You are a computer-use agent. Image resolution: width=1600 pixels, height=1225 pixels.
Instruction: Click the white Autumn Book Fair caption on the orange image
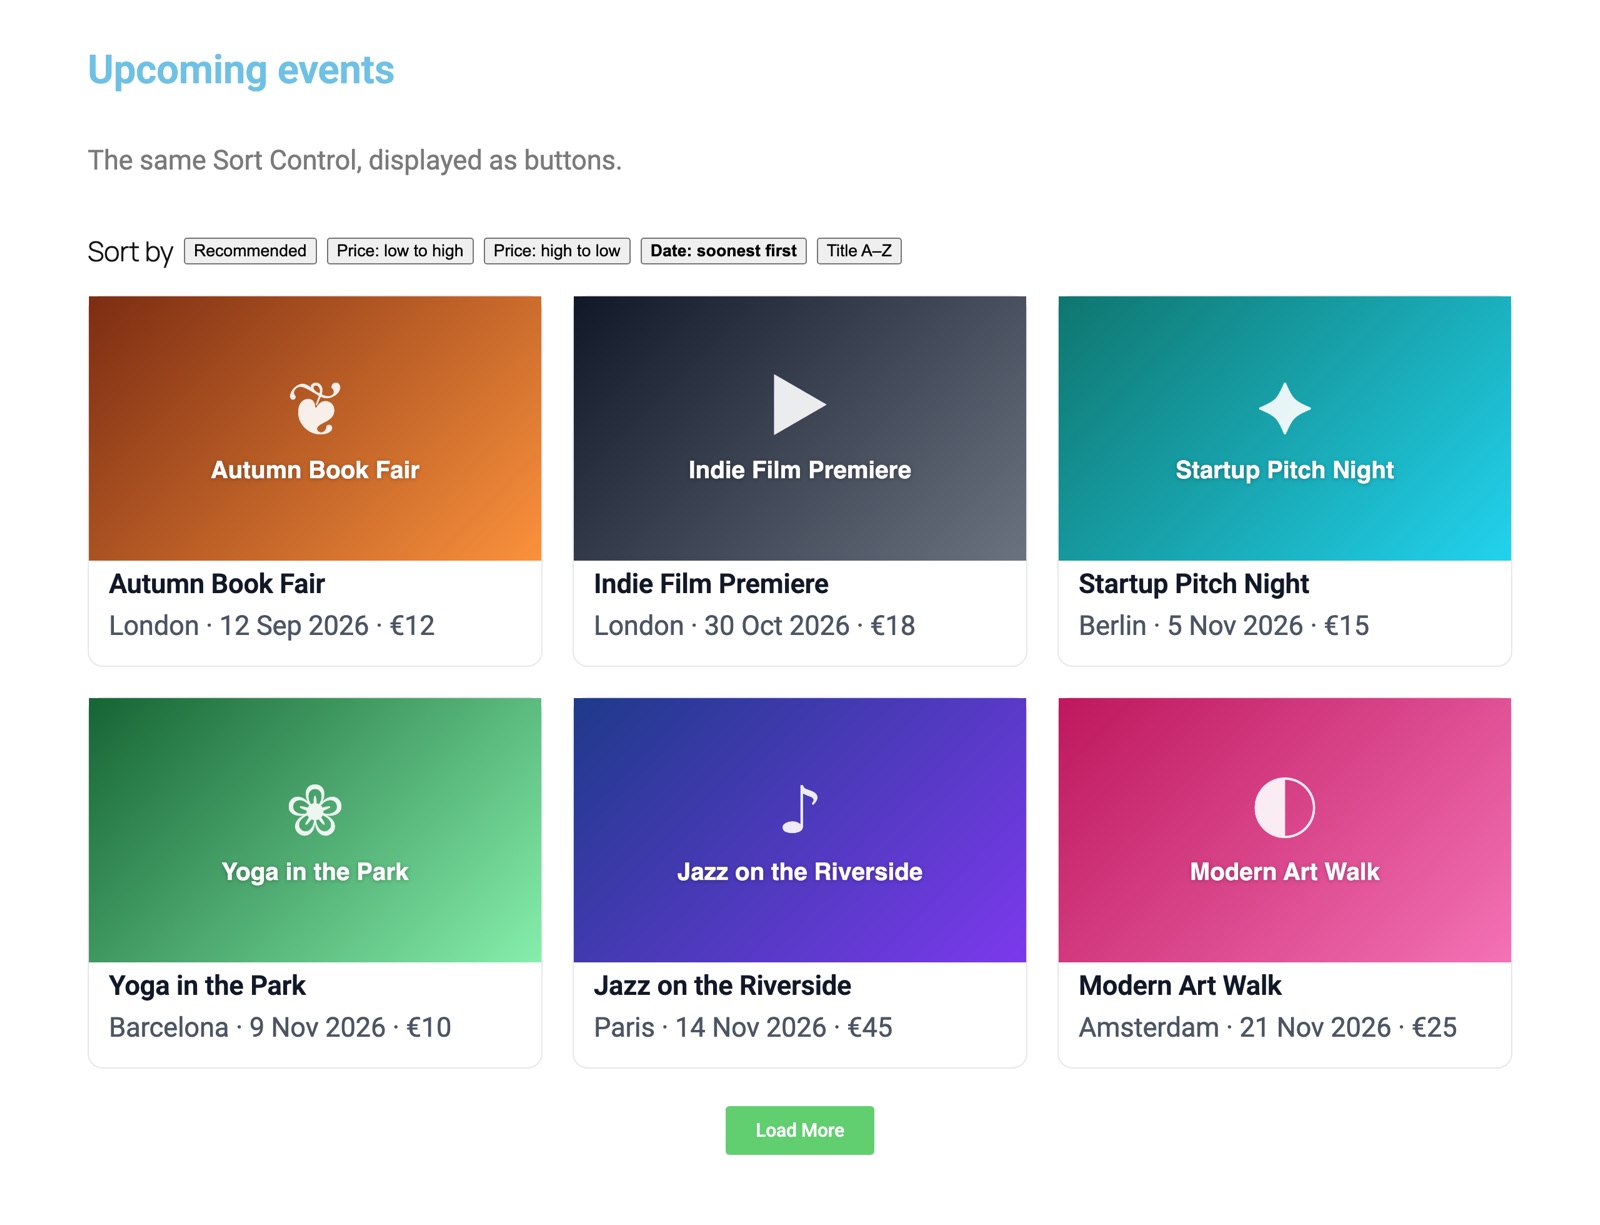click(315, 470)
